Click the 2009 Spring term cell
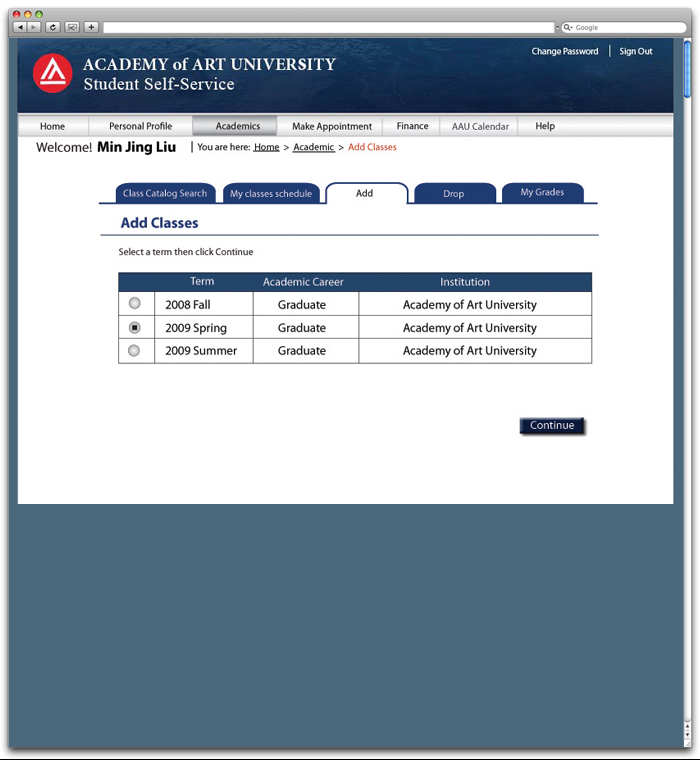This screenshot has height=760, width=700. pos(204,328)
